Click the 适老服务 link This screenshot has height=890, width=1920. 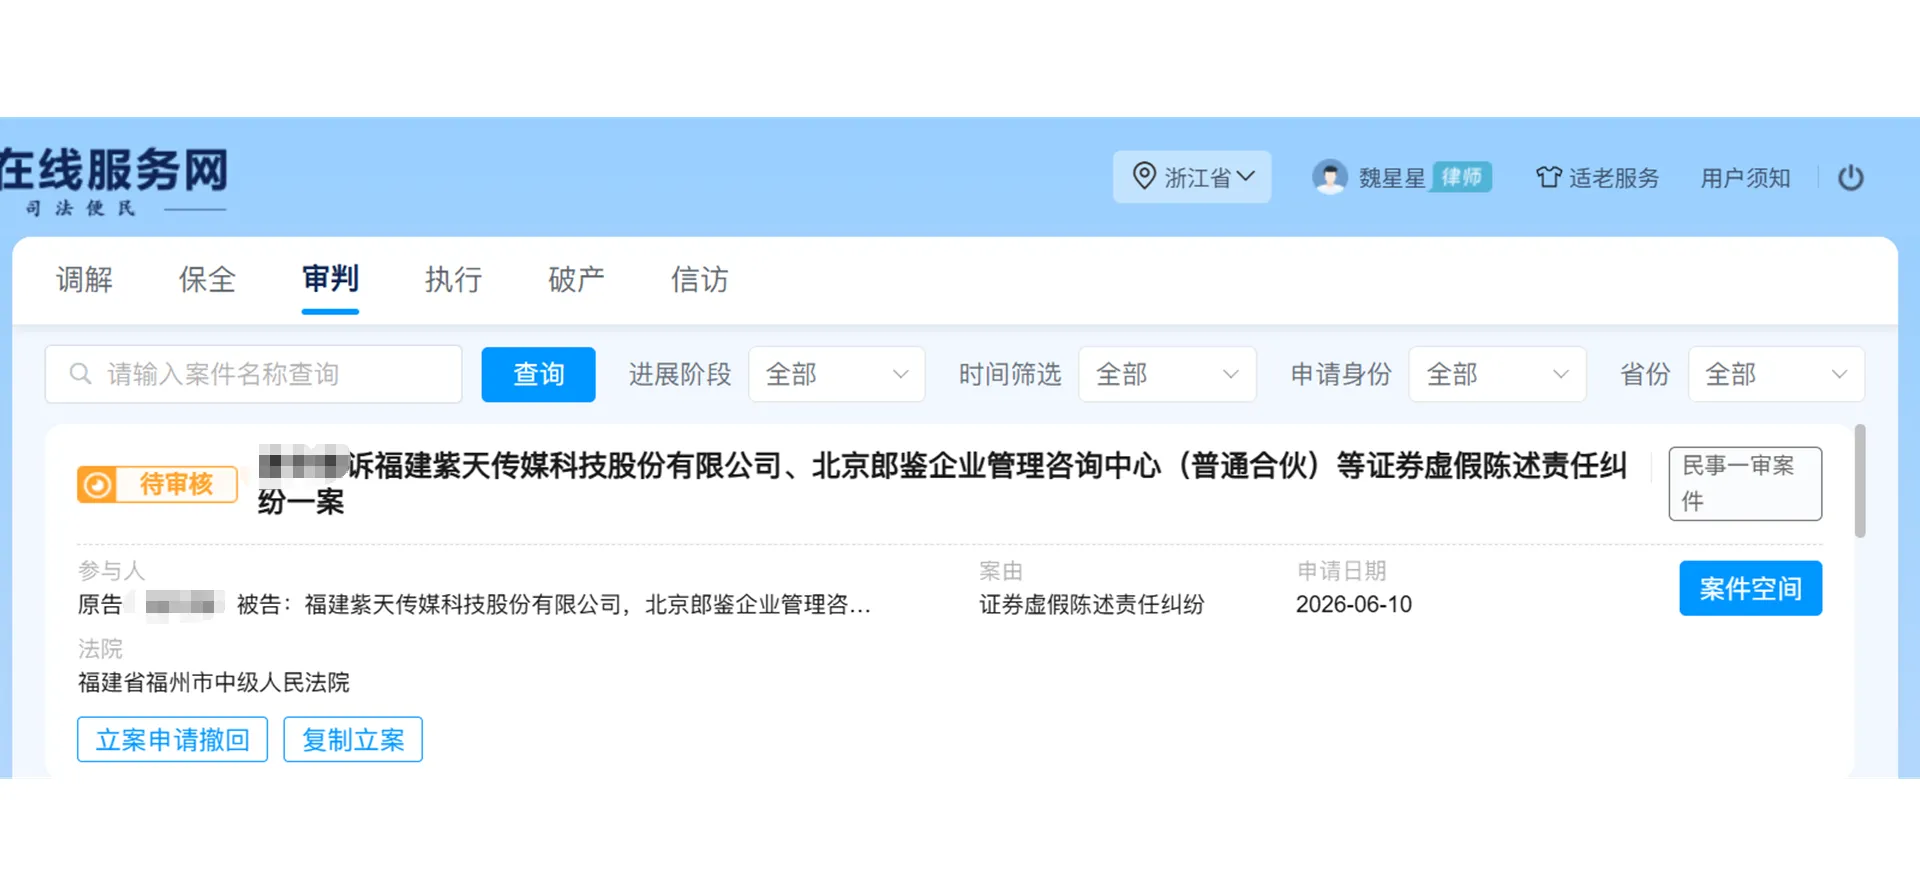(1614, 178)
